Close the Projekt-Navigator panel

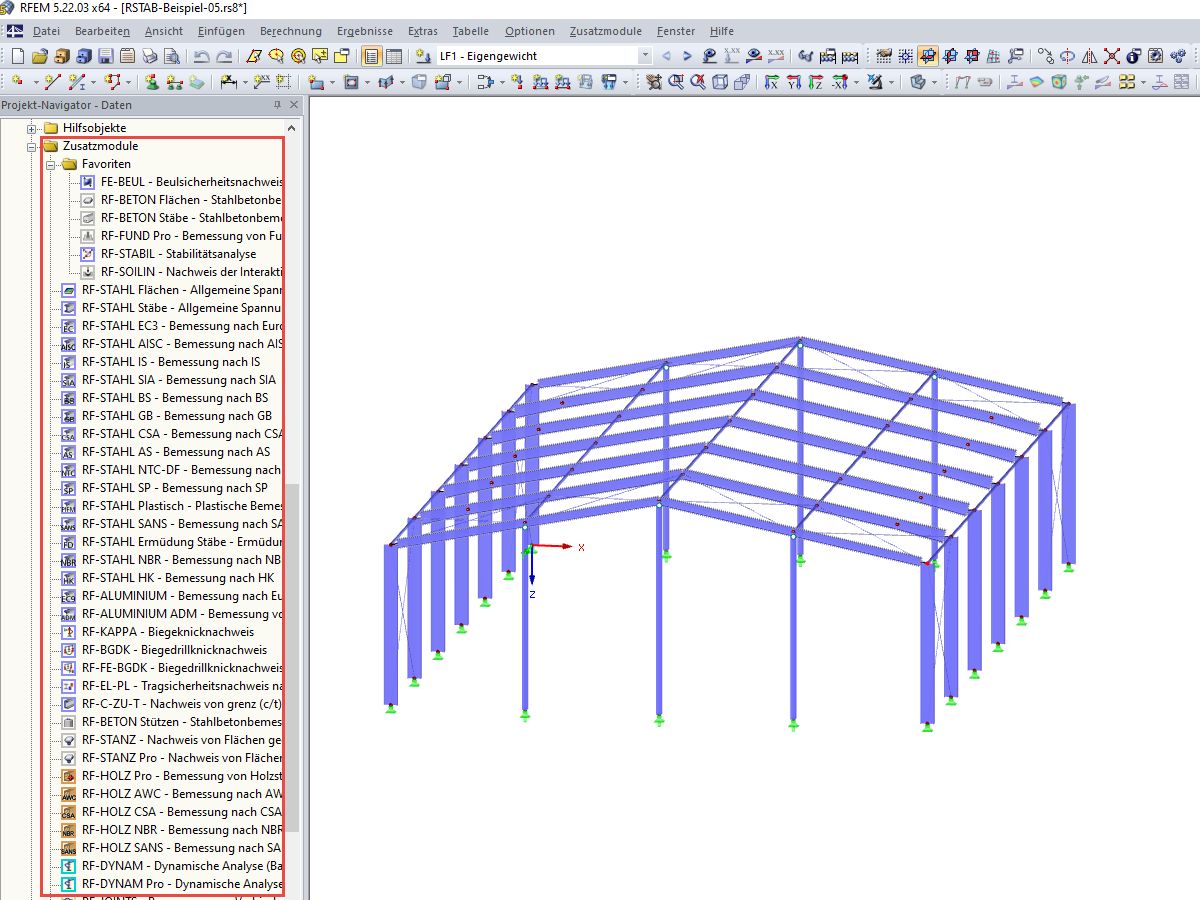(x=293, y=105)
